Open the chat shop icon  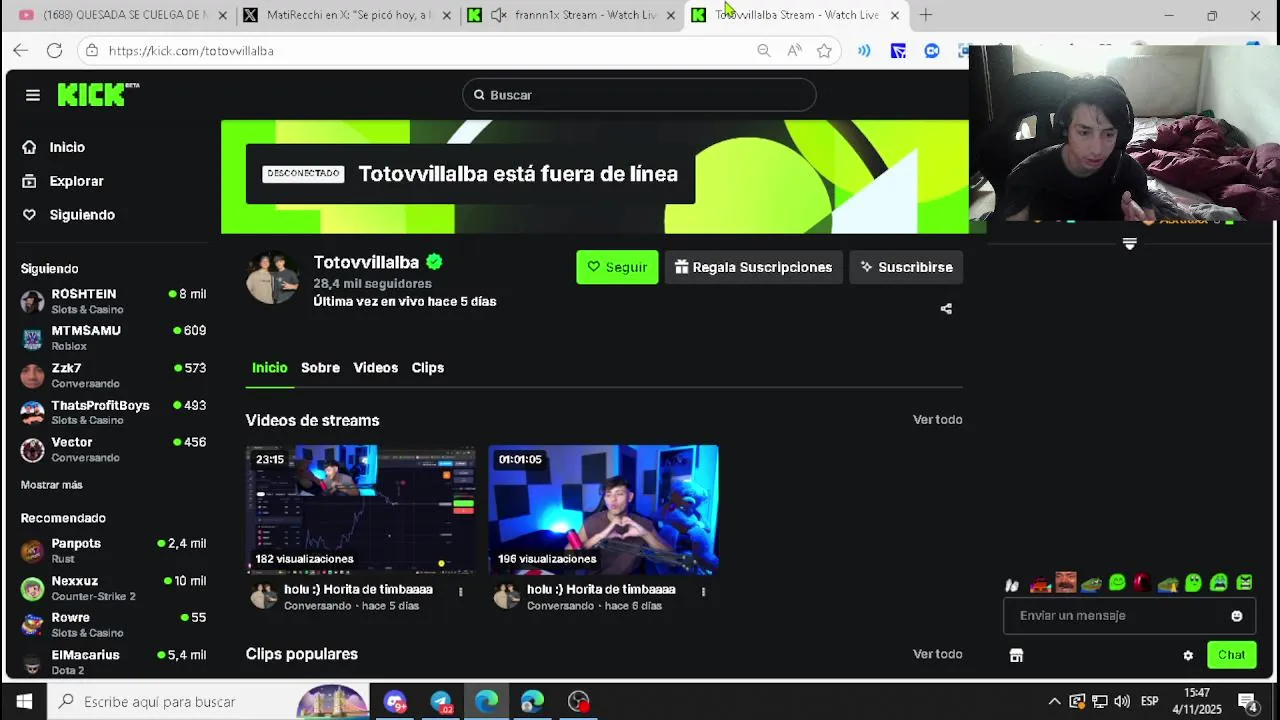1016,656
